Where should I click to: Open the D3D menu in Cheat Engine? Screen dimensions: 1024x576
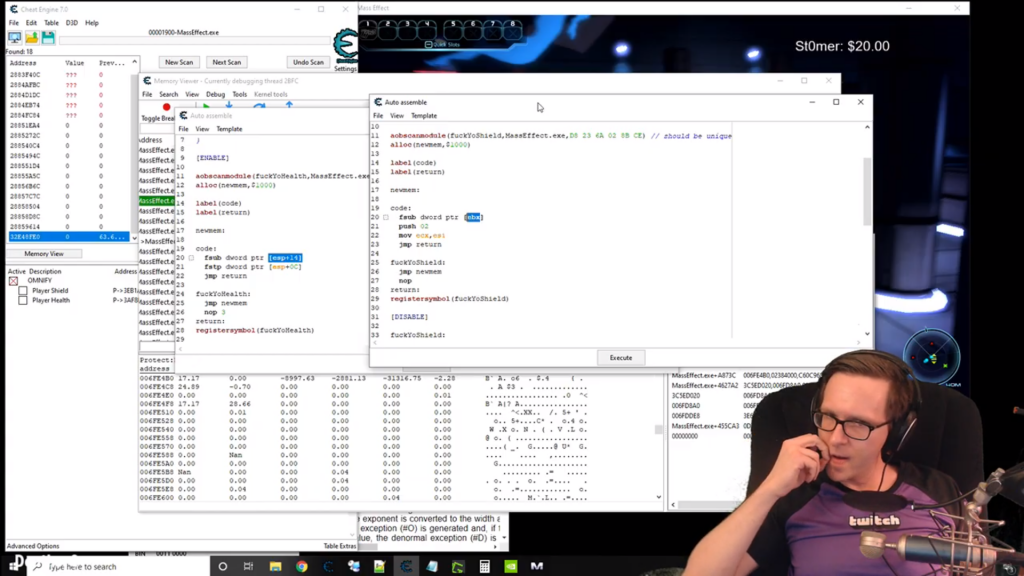tap(71, 22)
